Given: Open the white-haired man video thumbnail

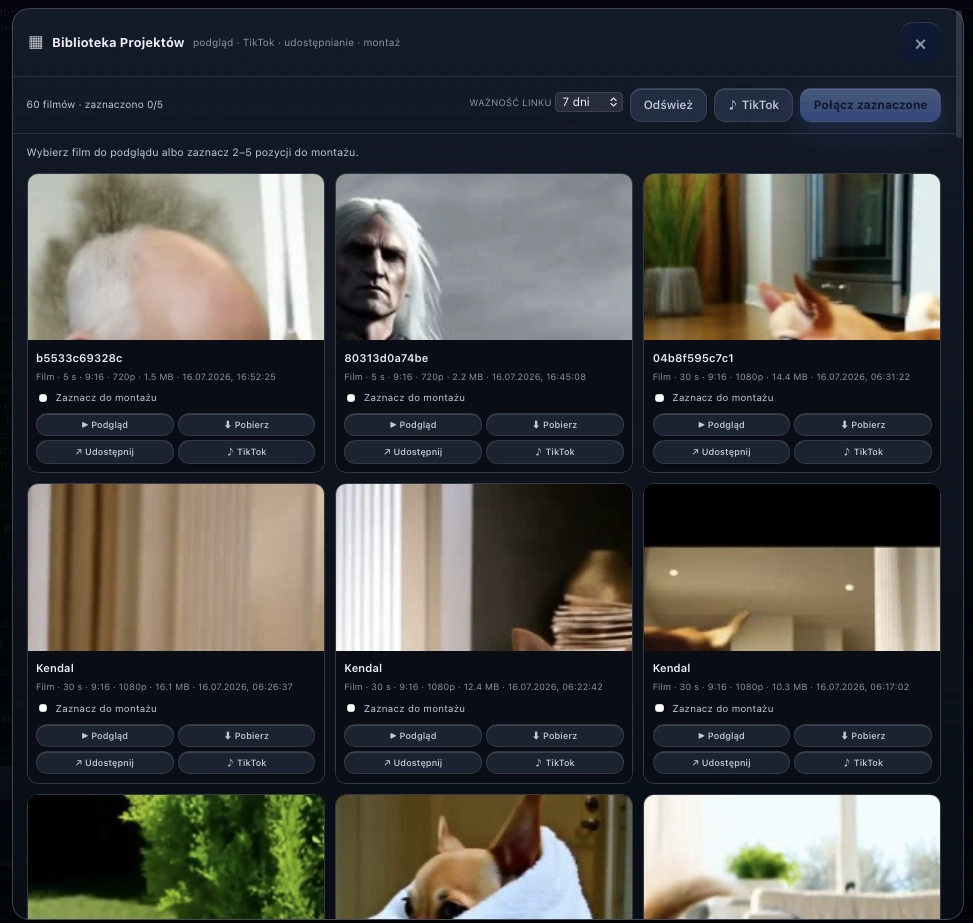Looking at the screenshot, I should tap(483, 257).
